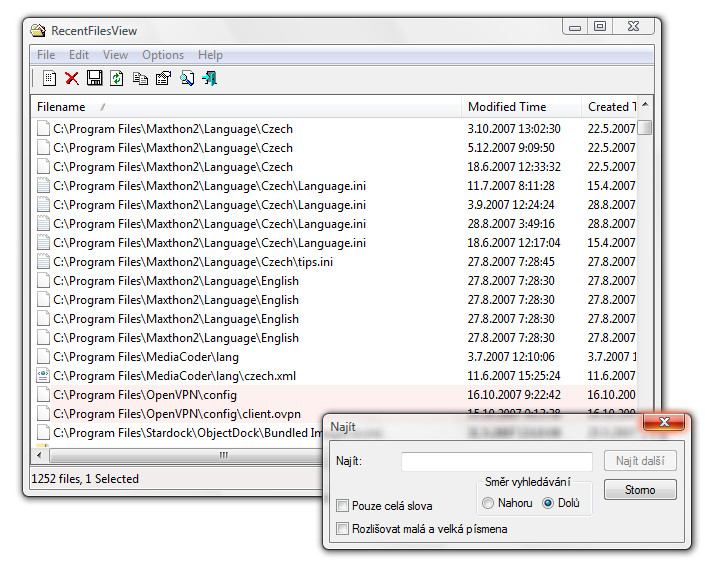705x564 pixels.
Task: Click file icon of the OpenVPN\config row
Action: coord(43,394)
